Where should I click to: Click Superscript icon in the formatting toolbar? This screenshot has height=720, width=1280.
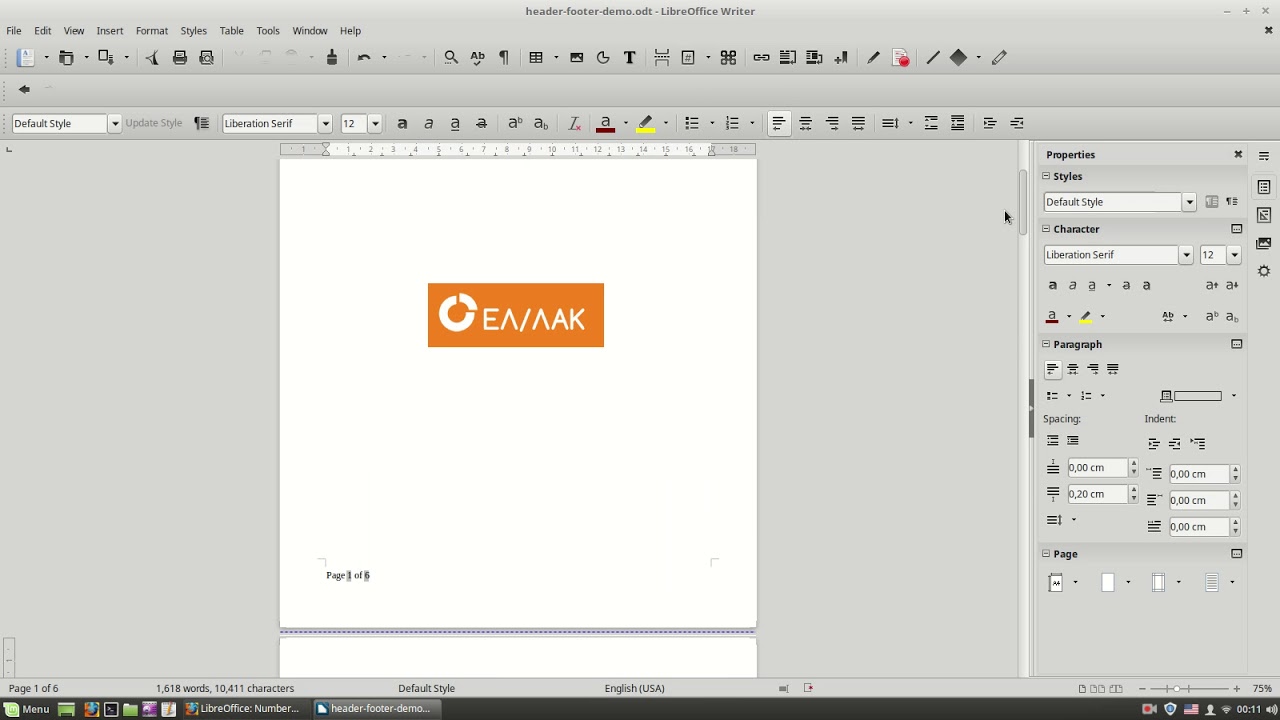pos(514,123)
